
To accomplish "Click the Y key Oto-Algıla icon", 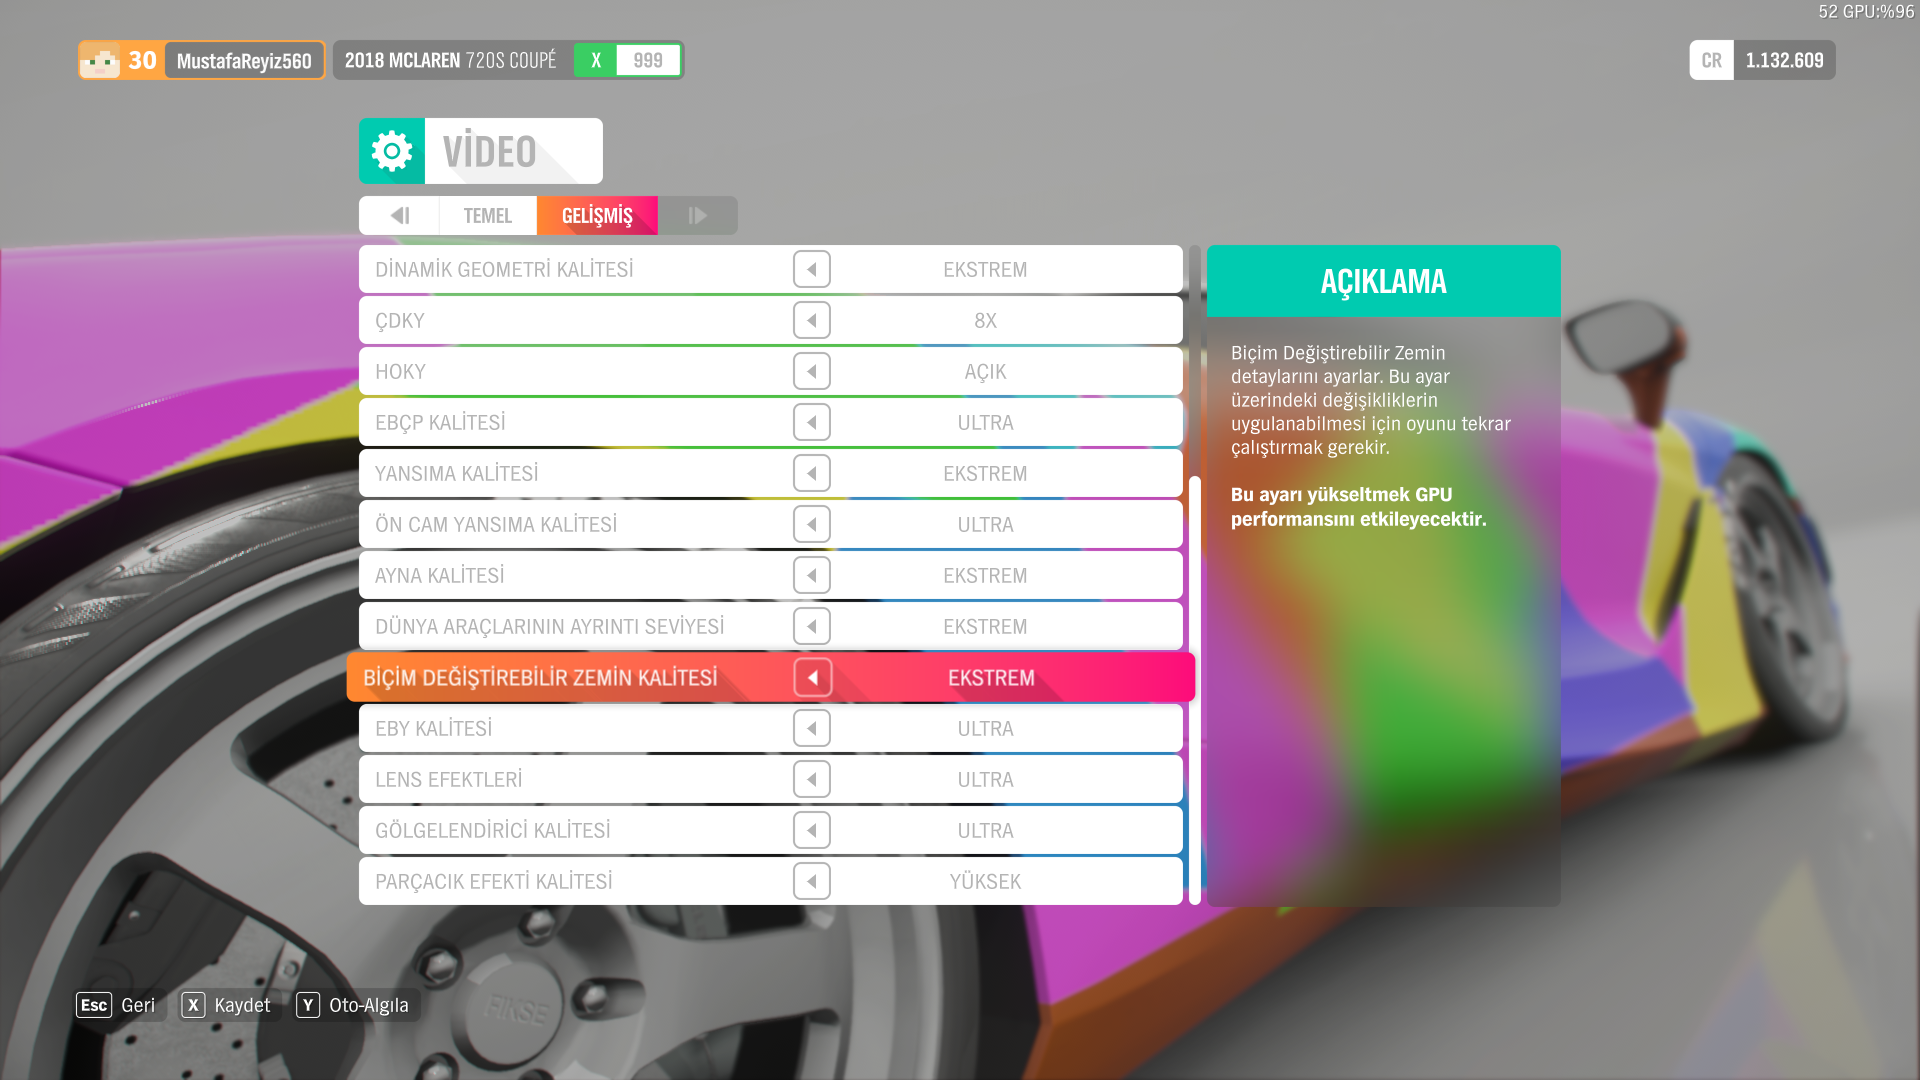I will [308, 1005].
